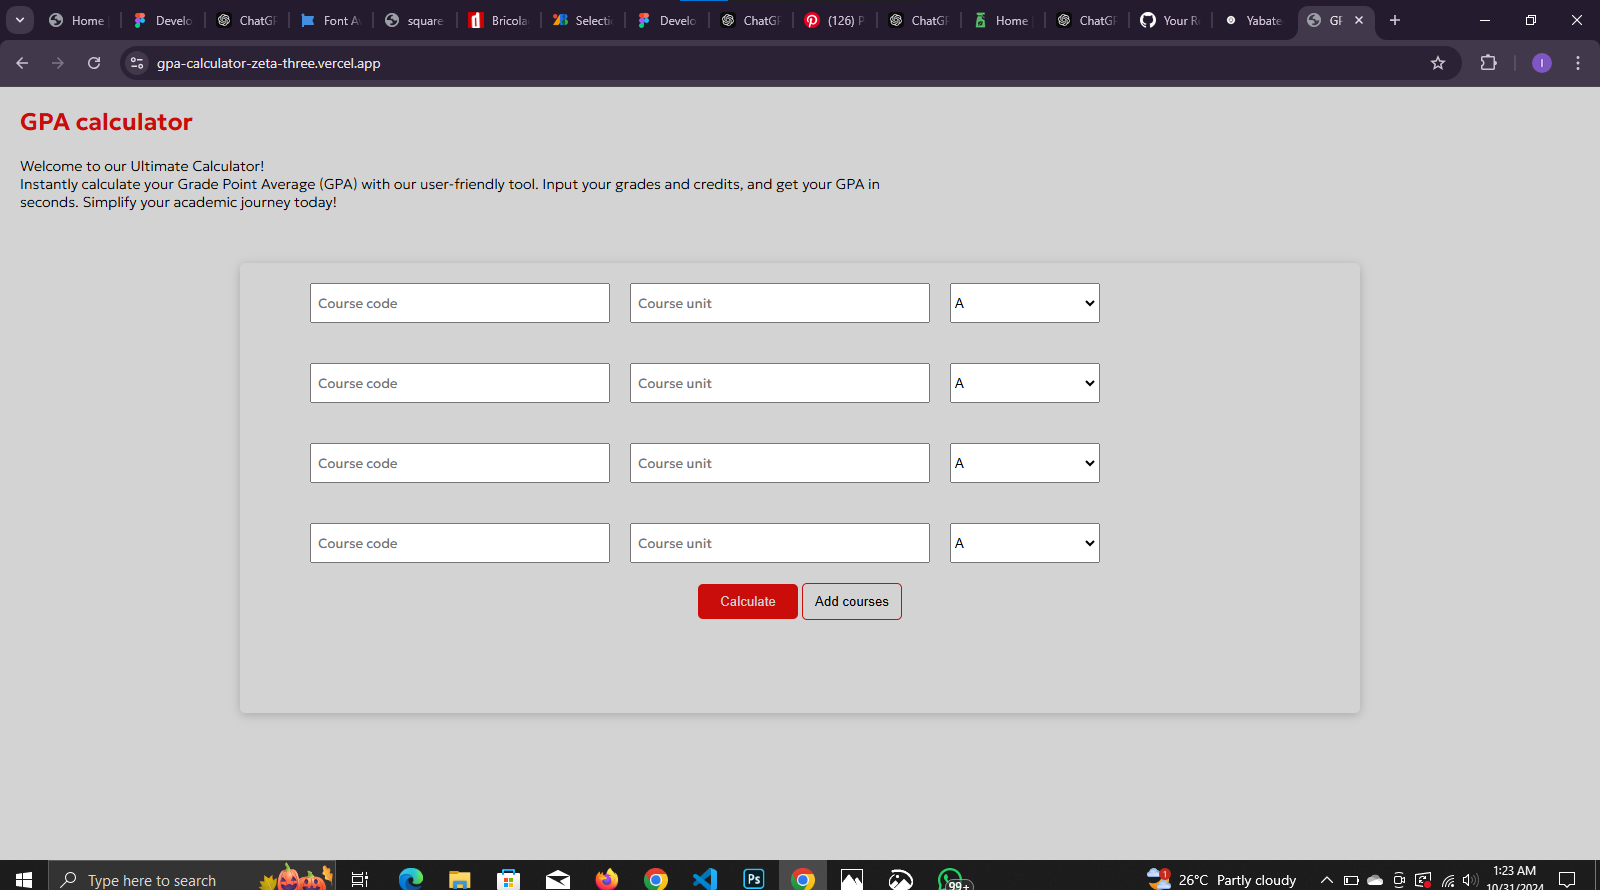Screen dimensions: 1600x890
Task: Open the first row grade dropdown
Action: pos(1024,303)
